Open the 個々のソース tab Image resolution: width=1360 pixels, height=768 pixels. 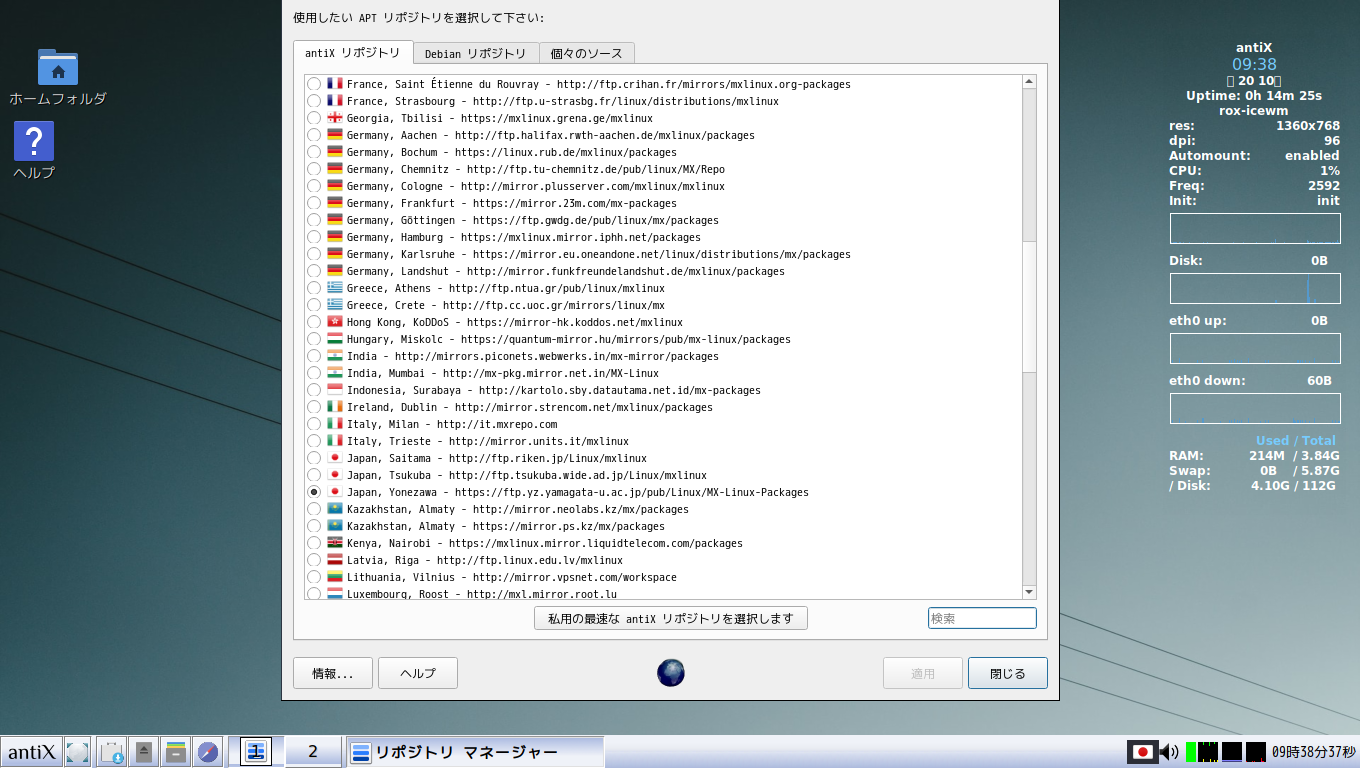(586, 54)
